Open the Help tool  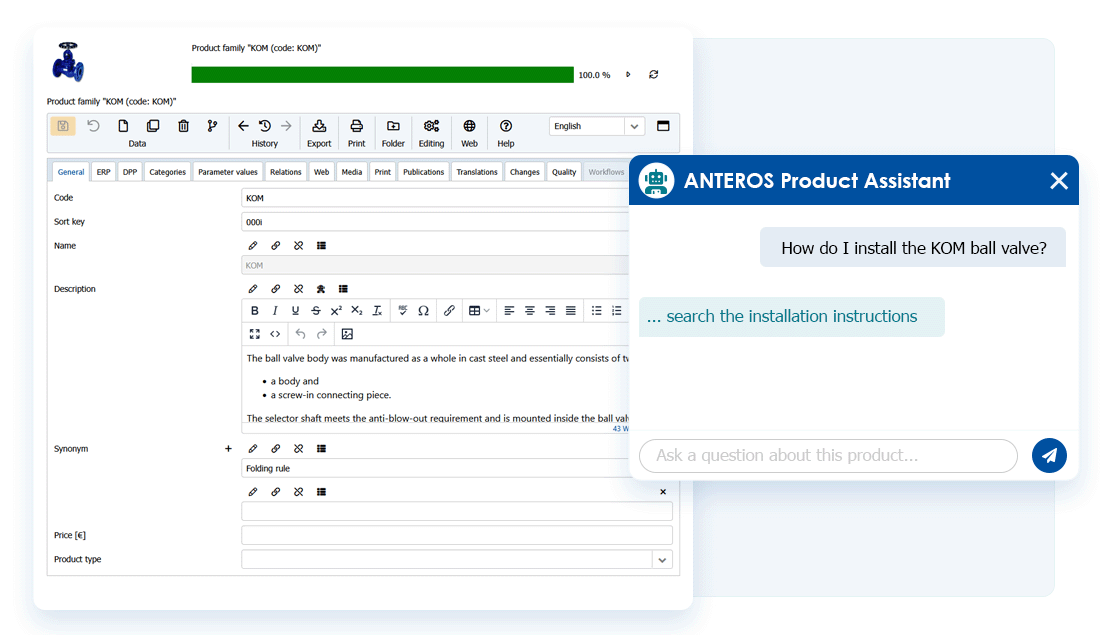point(506,133)
